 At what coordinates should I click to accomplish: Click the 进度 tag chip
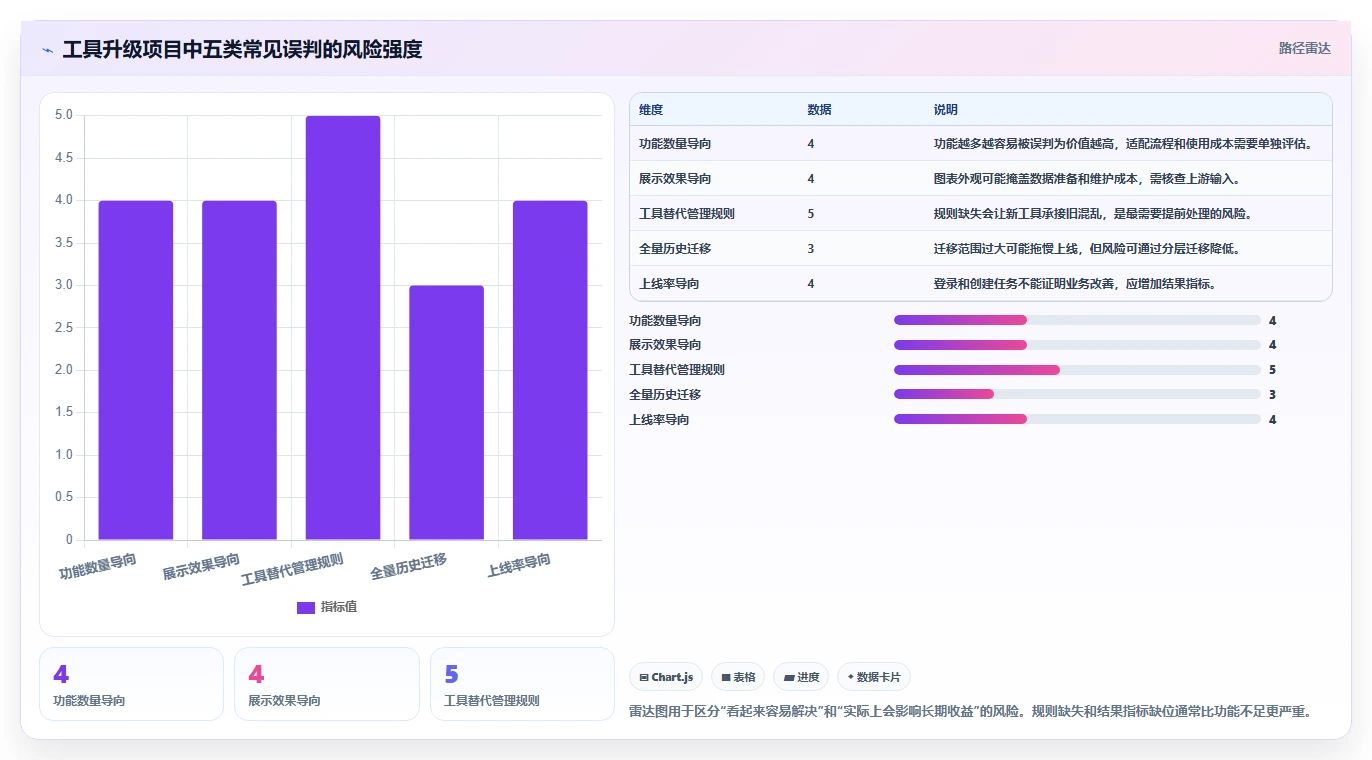801,677
